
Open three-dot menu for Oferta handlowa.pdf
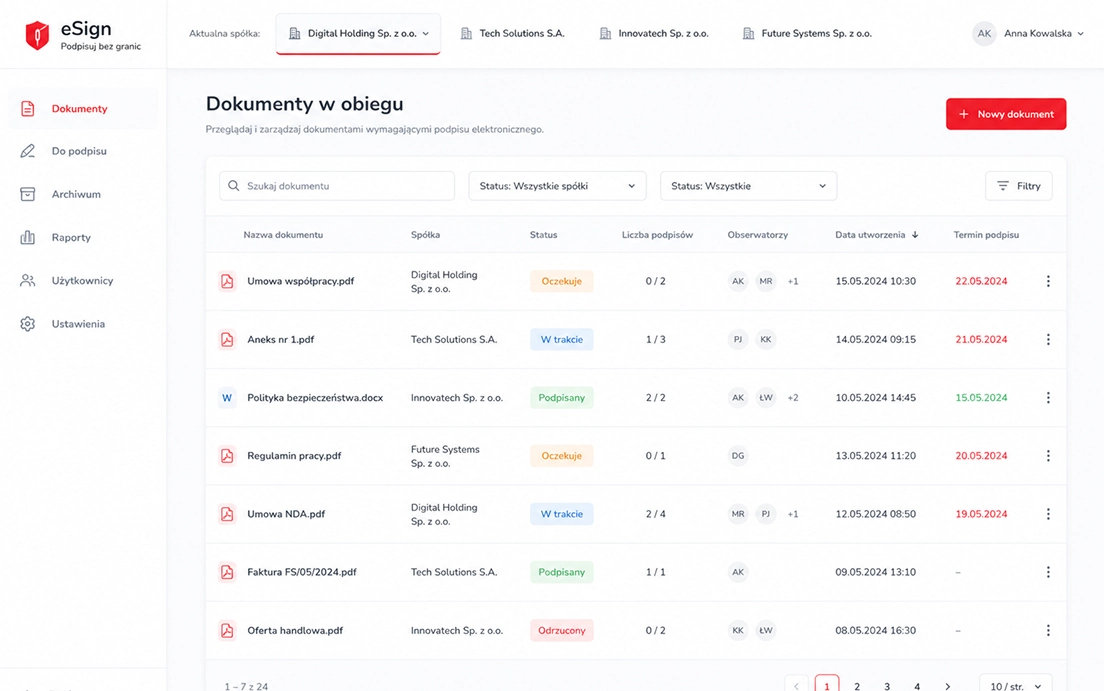click(x=1048, y=630)
